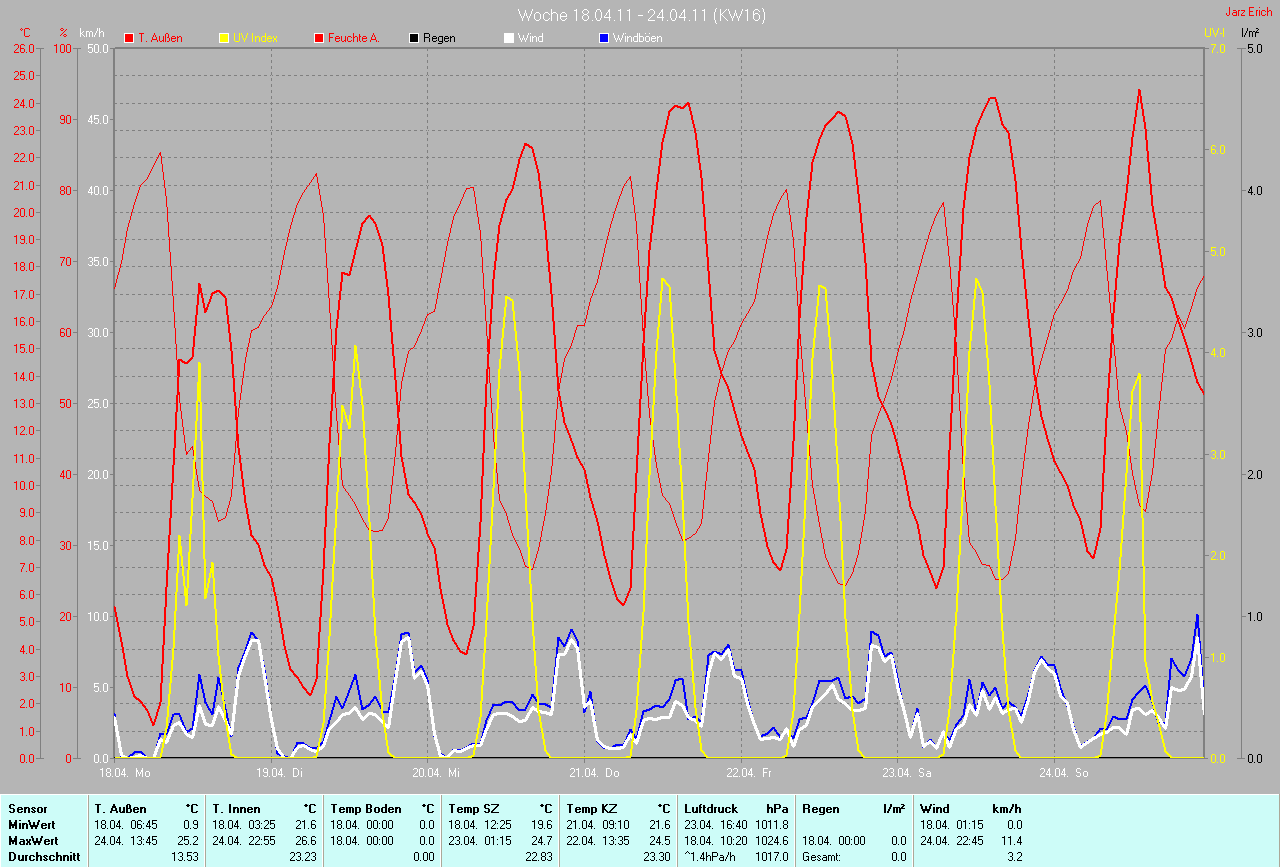This screenshot has height=867, width=1280.
Task: Click the black Regen legend swatch
Action: pos(414,38)
